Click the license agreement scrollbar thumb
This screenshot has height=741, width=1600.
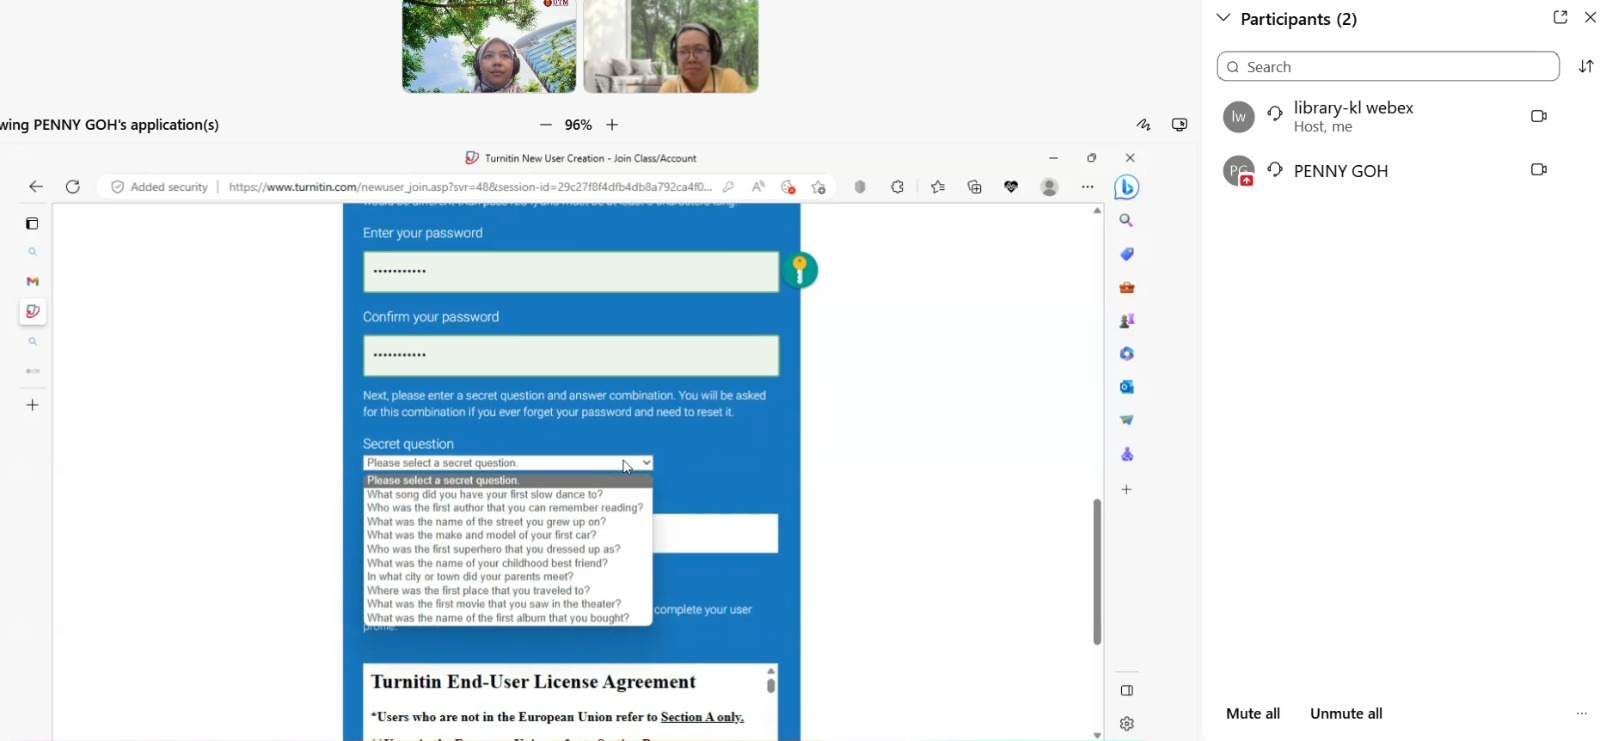coord(771,685)
